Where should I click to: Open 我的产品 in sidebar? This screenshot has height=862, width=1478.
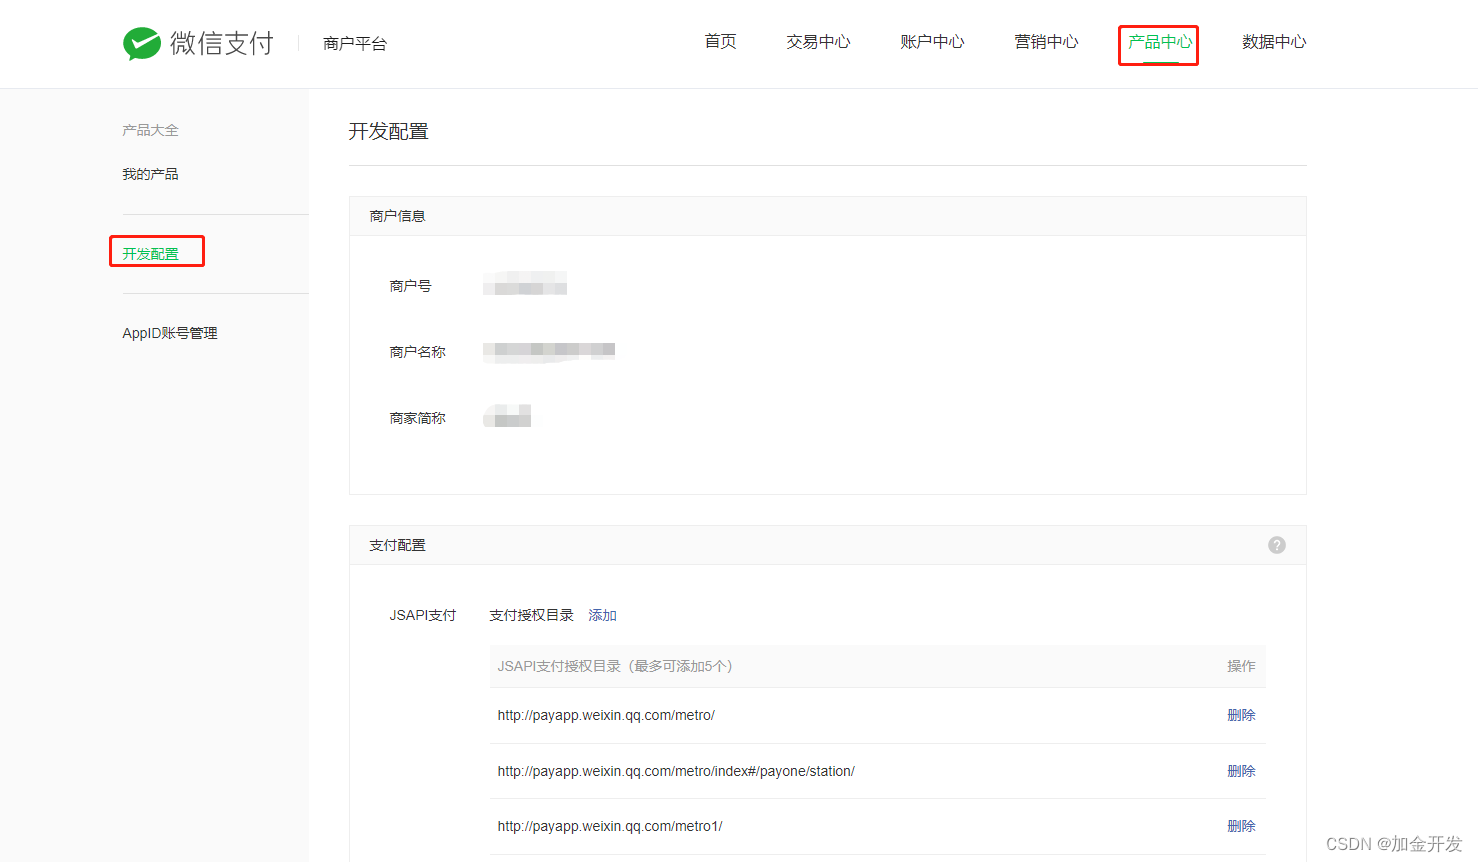point(150,174)
